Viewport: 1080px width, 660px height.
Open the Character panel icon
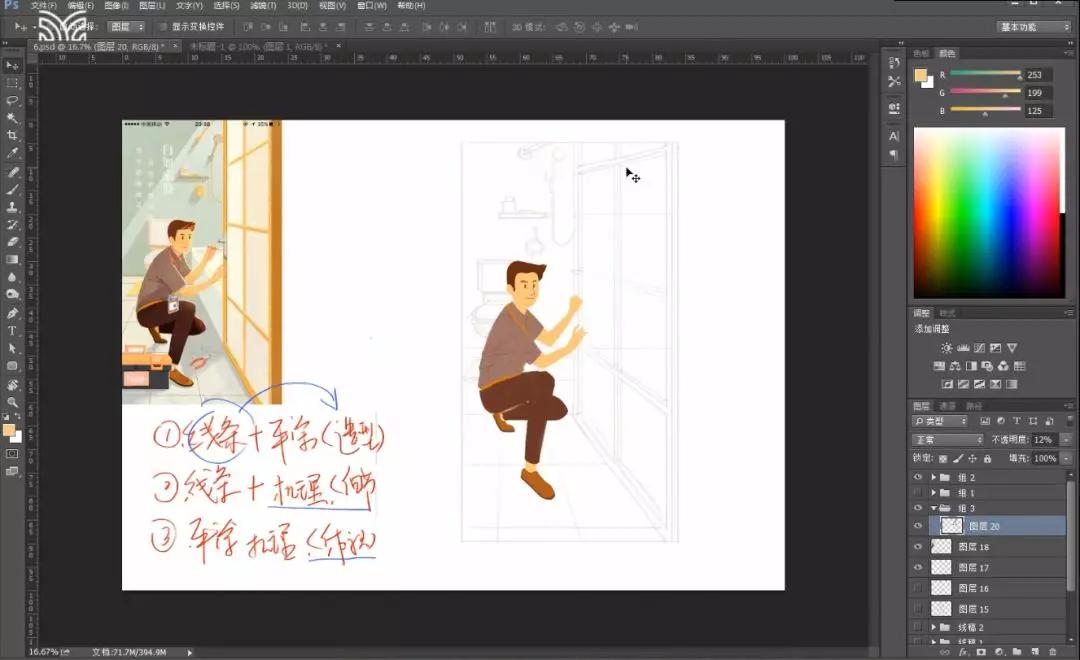(894, 136)
